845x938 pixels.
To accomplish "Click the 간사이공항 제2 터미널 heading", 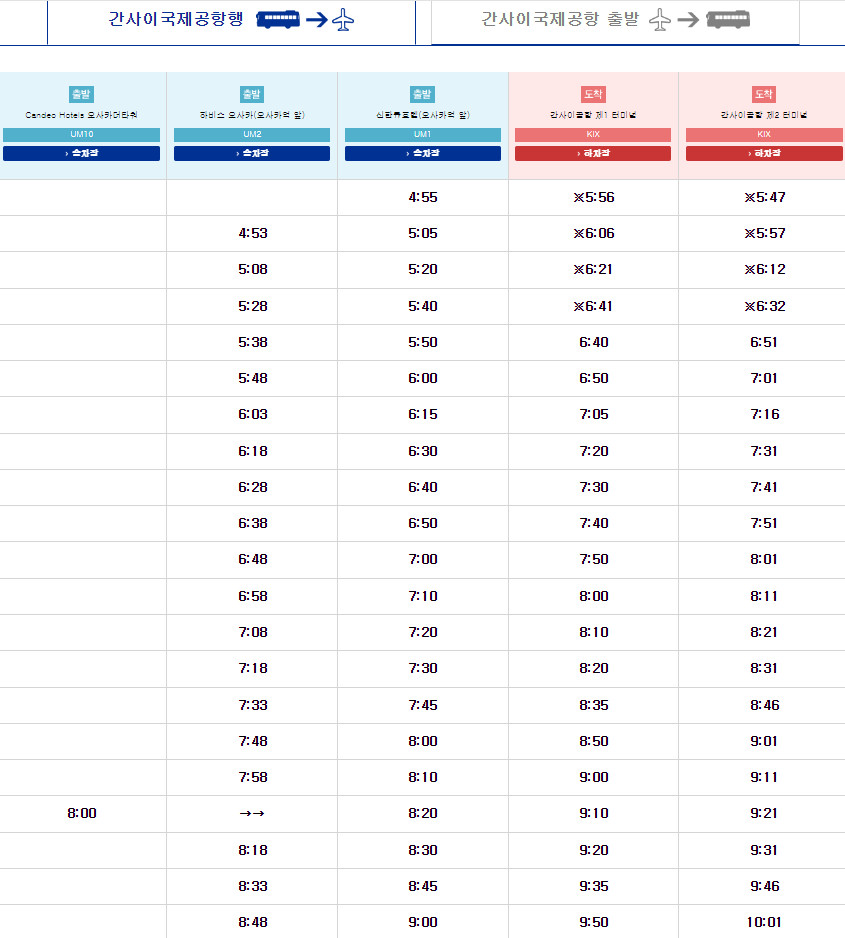I will point(764,115).
